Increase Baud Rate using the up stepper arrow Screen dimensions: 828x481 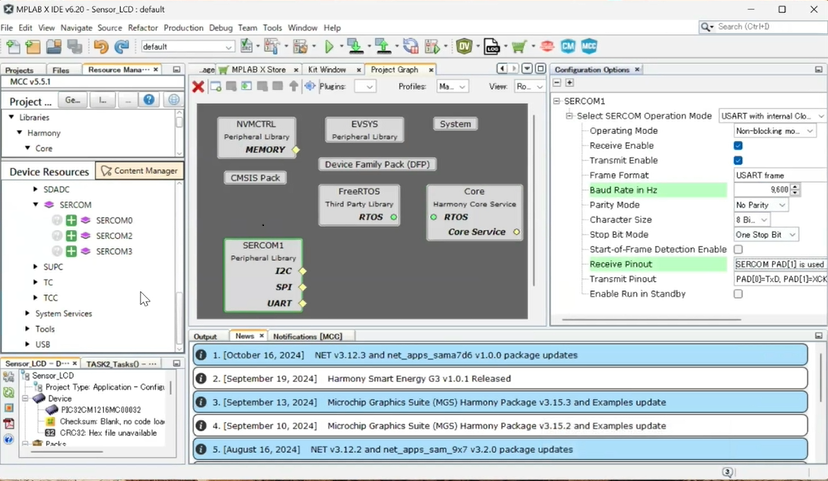click(795, 186)
